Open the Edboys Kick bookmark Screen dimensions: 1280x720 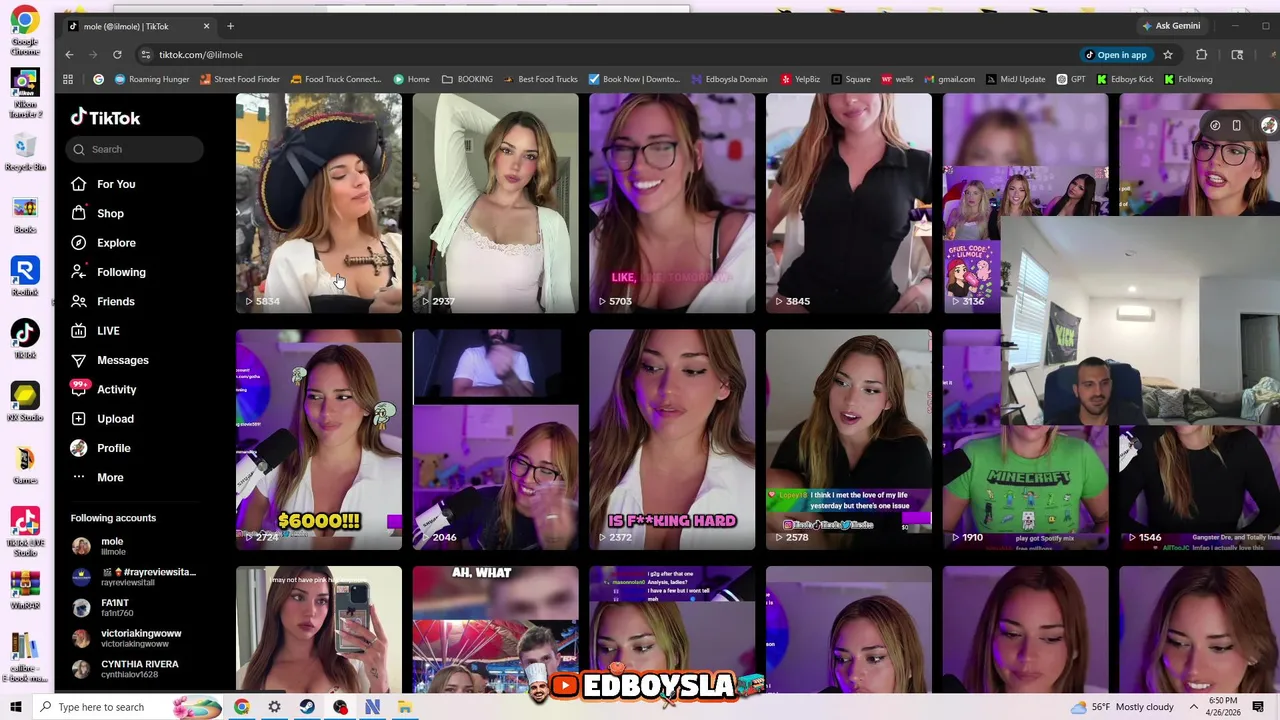point(1125,79)
